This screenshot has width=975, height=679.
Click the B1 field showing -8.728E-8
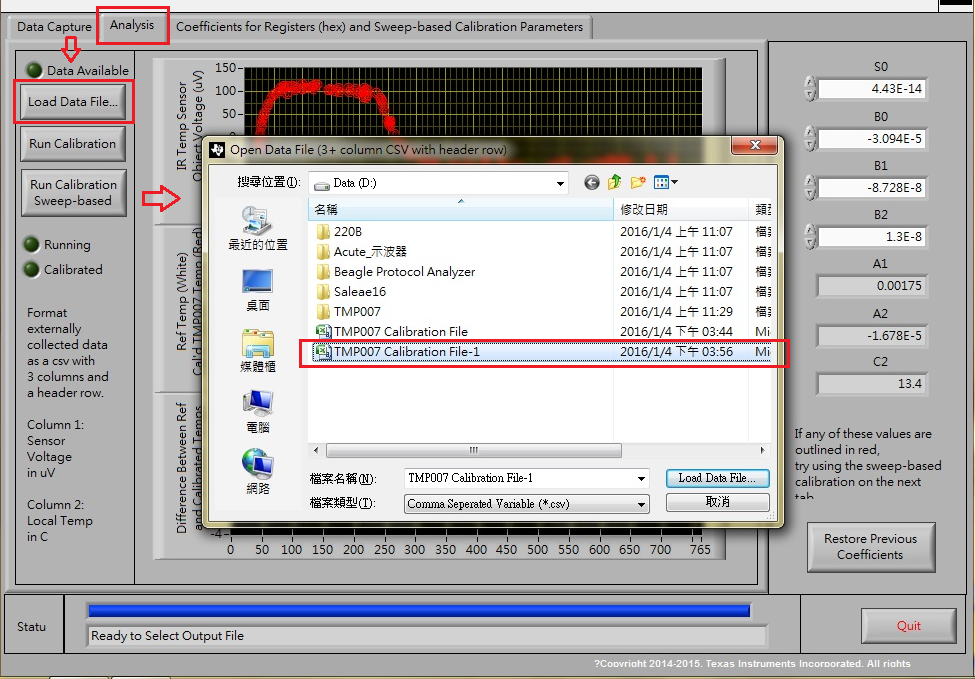coord(872,188)
